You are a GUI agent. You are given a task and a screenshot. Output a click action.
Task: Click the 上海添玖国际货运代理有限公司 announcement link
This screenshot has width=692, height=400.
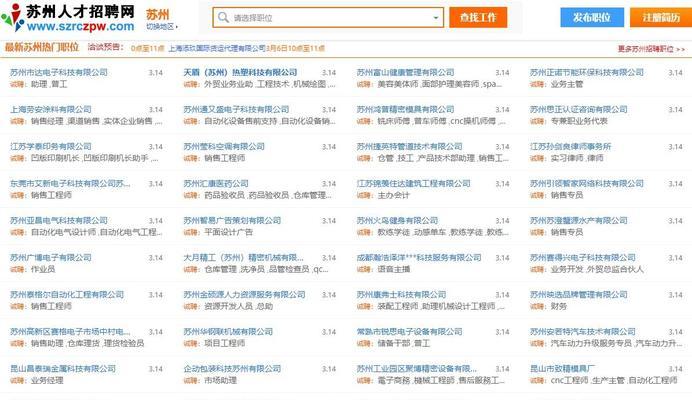tap(217, 48)
